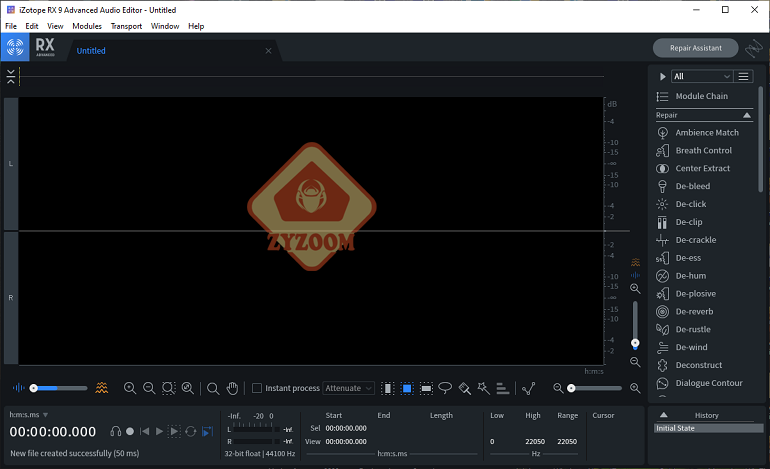Click the iZotope logo icon

15,48
